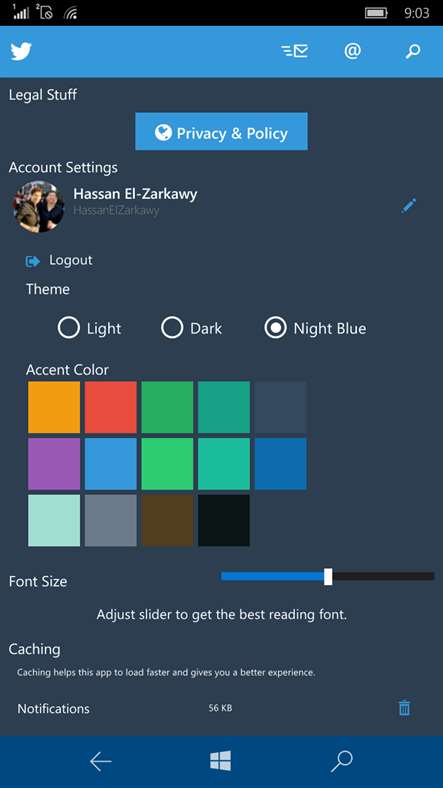Open the direct messages envelope icon

294,51
